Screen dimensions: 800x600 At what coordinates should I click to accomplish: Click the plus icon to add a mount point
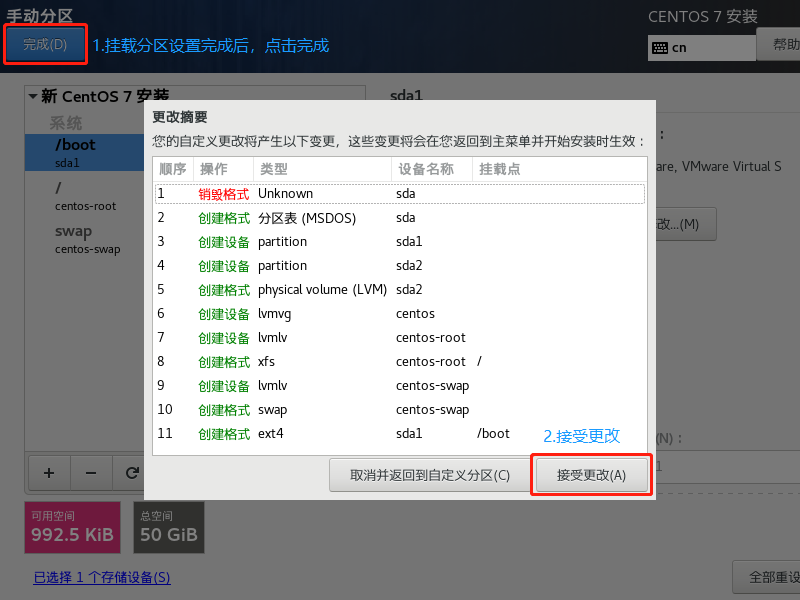(x=49, y=472)
